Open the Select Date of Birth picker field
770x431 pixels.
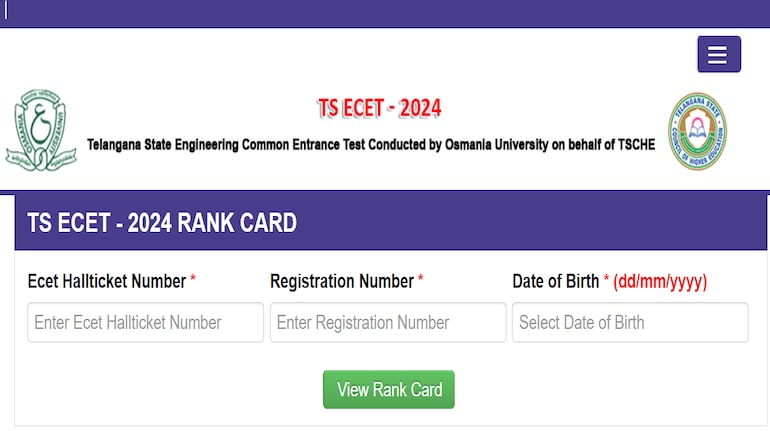point(630,323)
